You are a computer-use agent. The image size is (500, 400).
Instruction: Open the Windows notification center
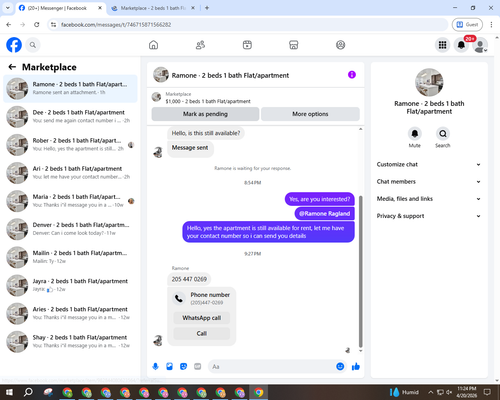tap(487, 392)
